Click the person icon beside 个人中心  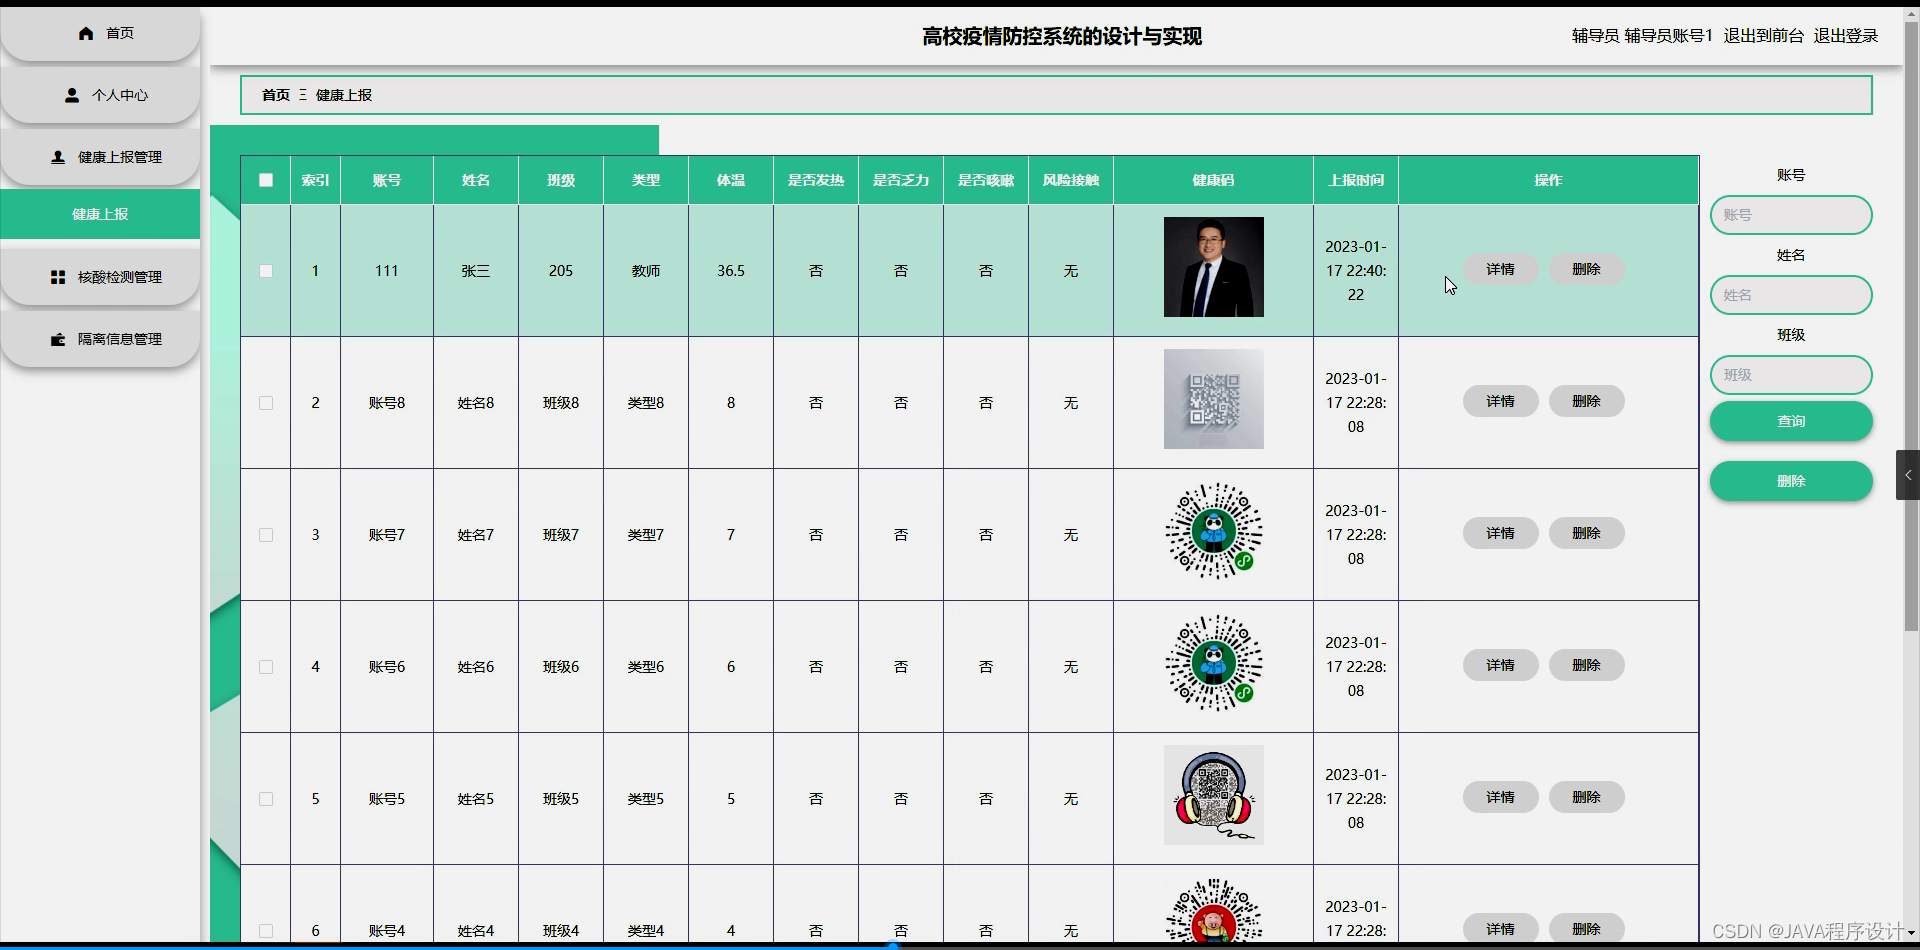[x=72, y=95]
